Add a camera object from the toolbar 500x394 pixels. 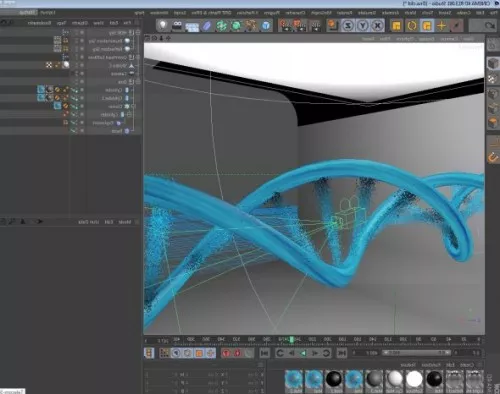coord(177,25)
